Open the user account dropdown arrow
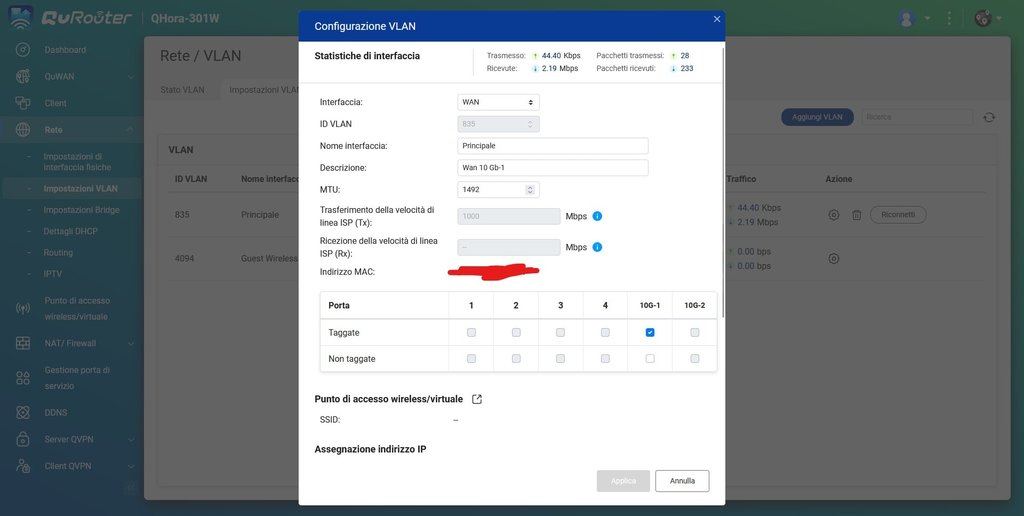The width and height of the screenshot is (1024, 516). click(x=927, y=18)
